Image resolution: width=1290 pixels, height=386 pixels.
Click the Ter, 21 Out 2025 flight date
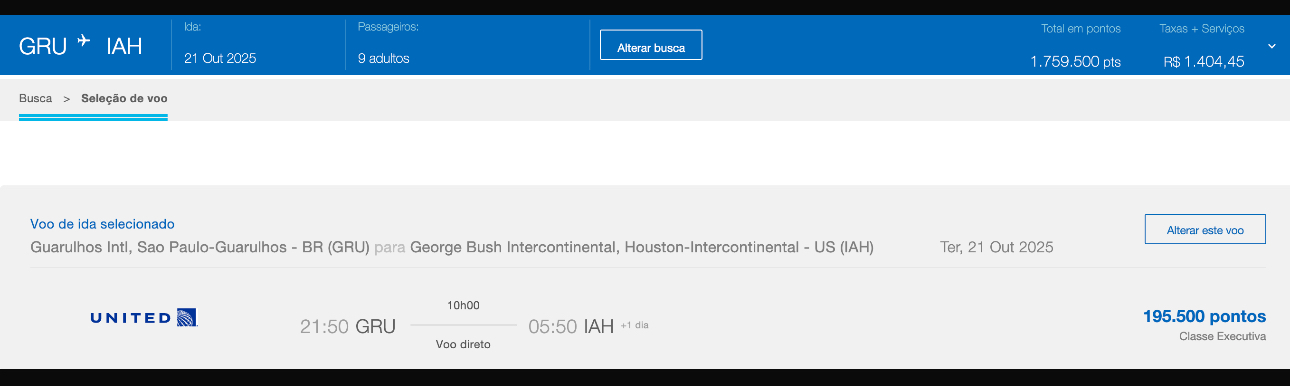pyautogui.click(x=997, y=247)
